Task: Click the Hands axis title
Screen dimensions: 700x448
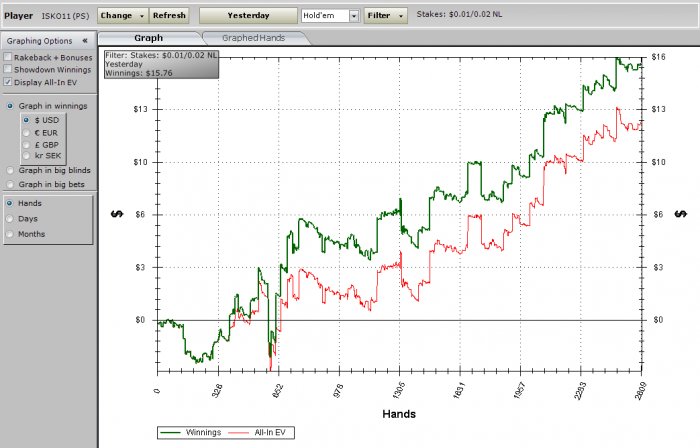Action: pos(399,414)
